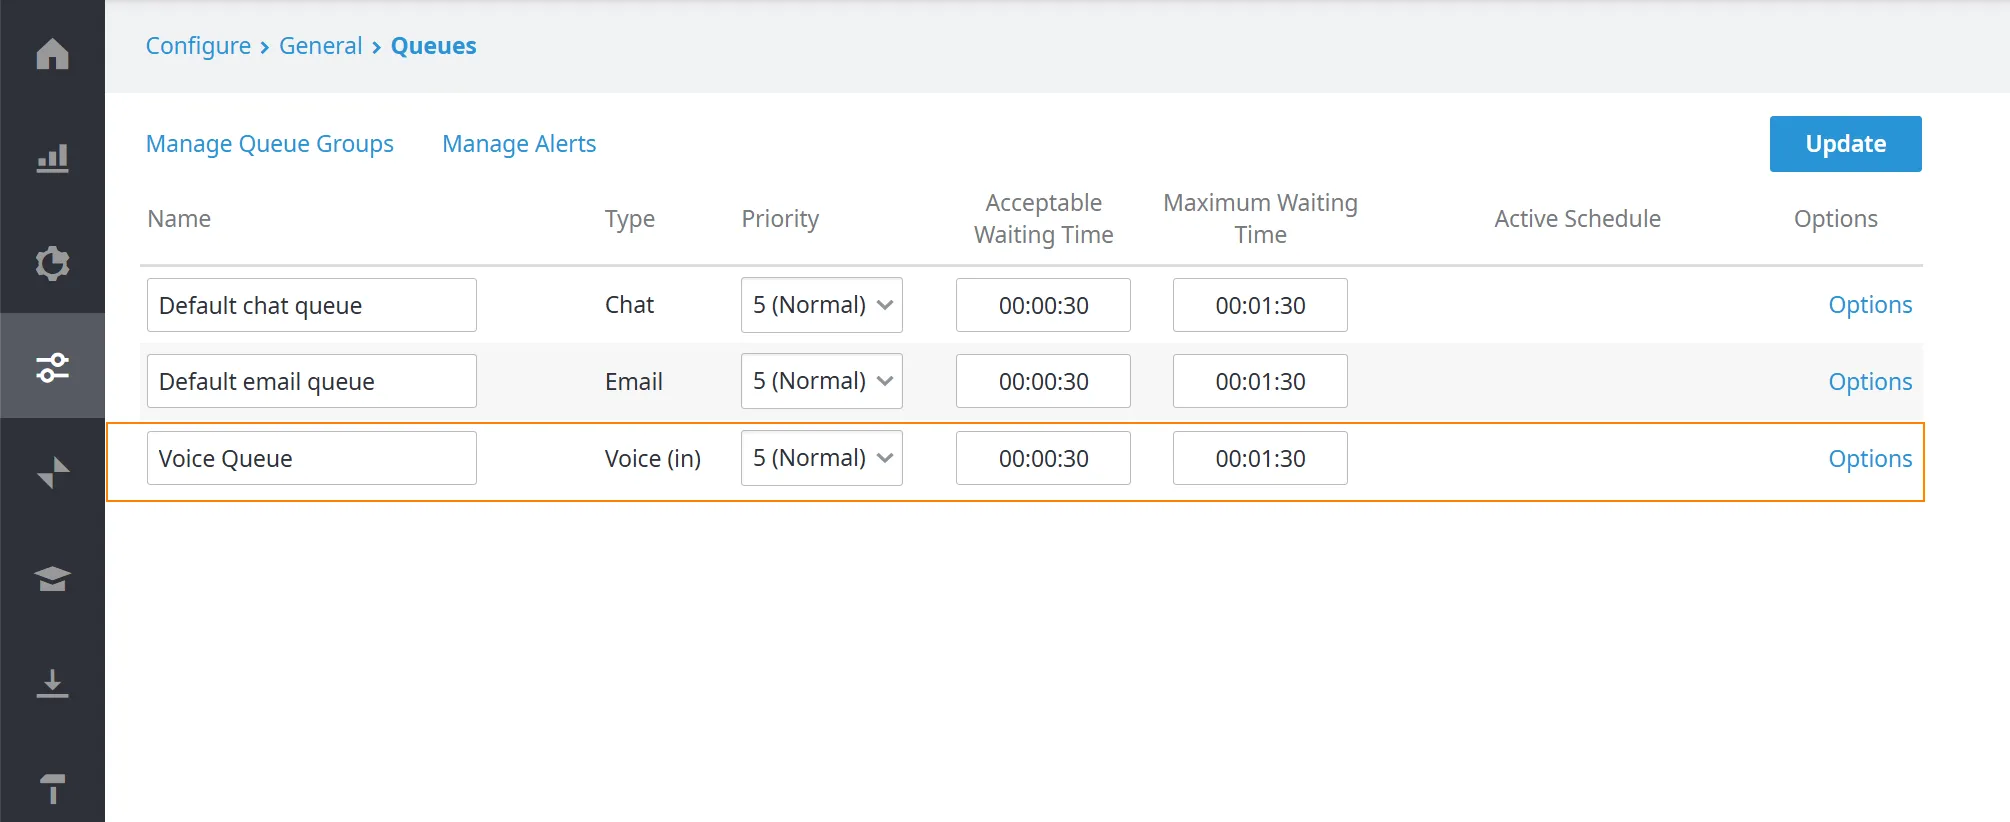
Task: Open the bar chart reports icon
Action: 52,158
